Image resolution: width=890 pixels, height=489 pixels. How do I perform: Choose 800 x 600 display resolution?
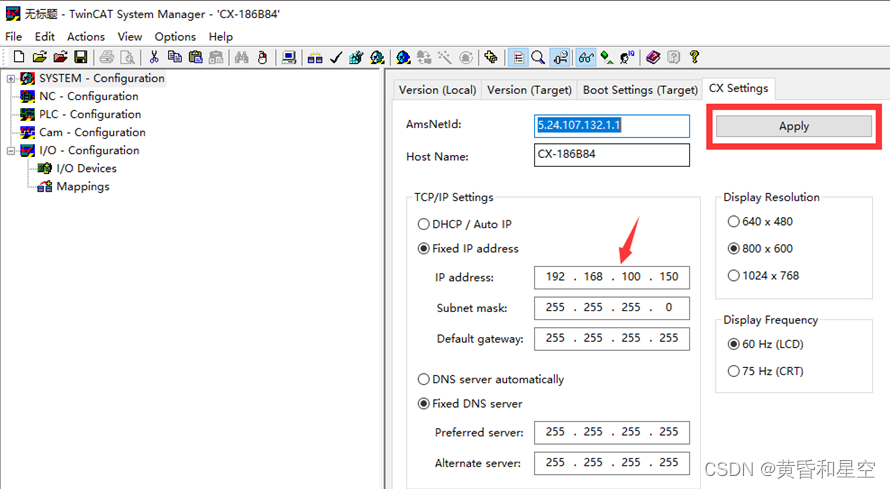(x=761, y=248)
